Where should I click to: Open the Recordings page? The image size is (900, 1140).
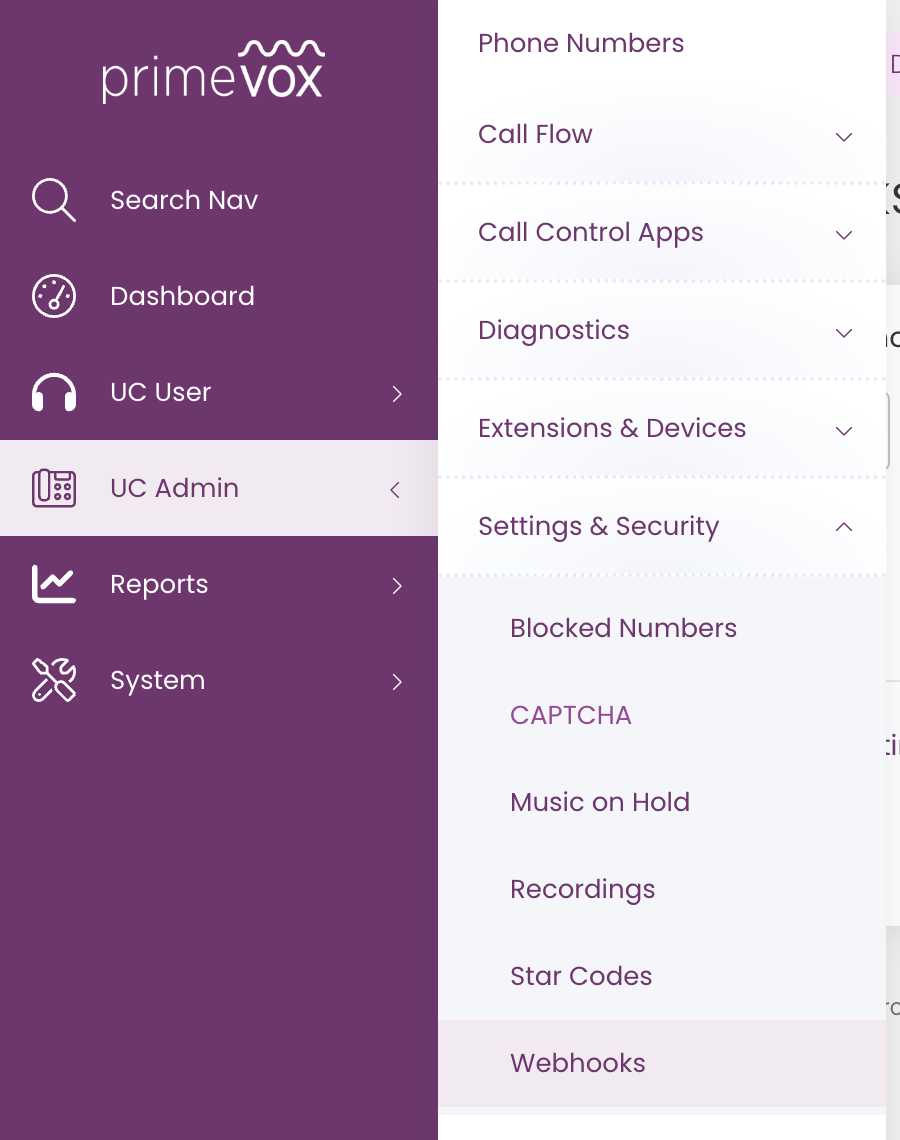point(582,889)
